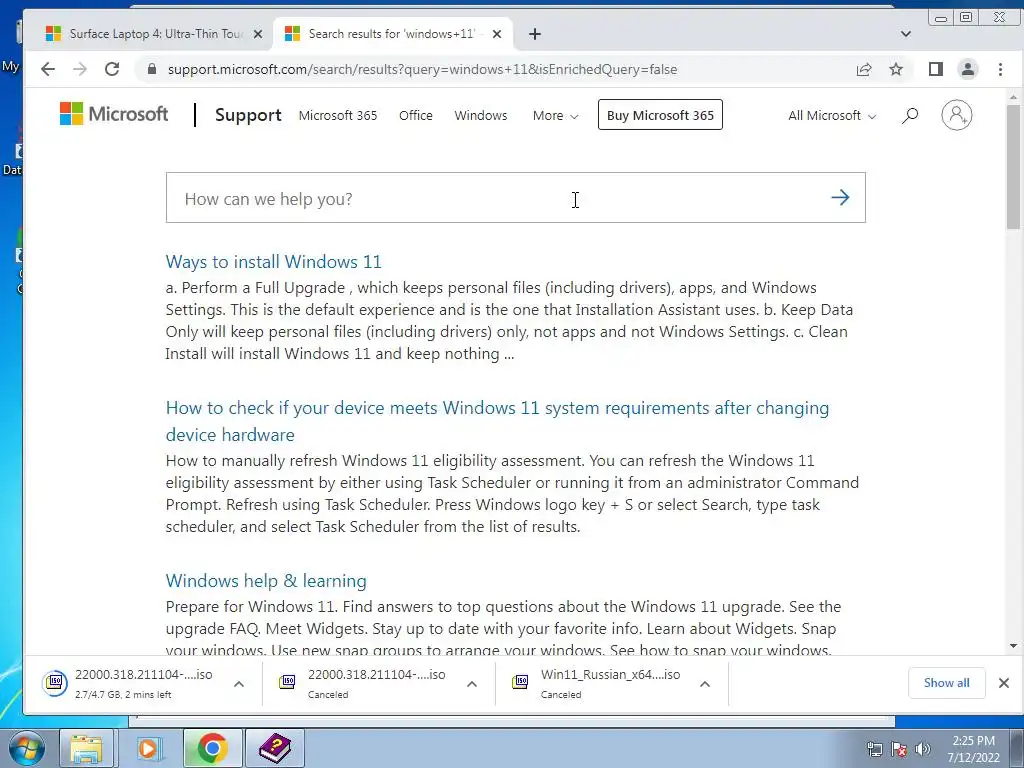Close the Surface Laptop 4 tab
This screenshot has height=768, width=1024.
point(258,34)
